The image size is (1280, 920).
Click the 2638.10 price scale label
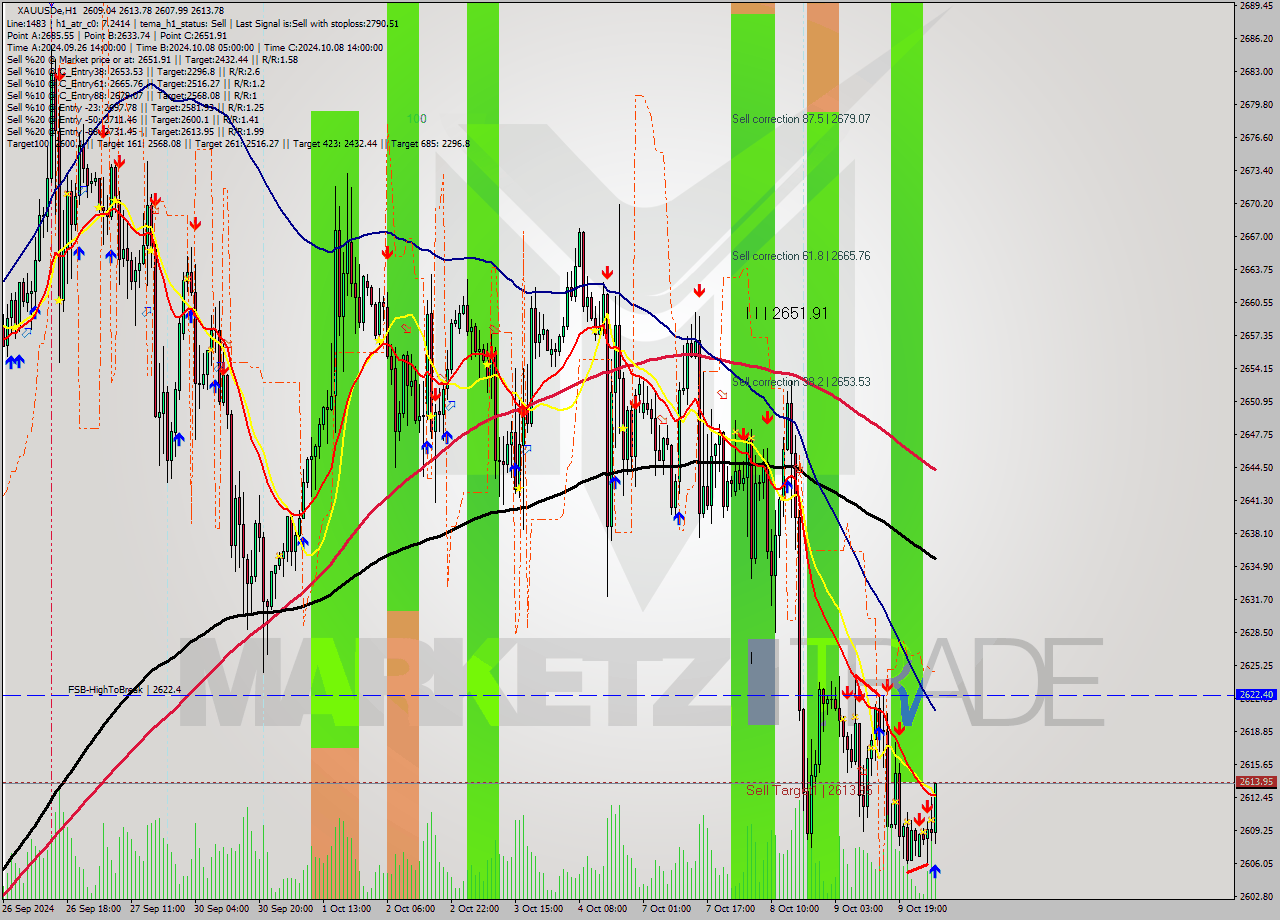(x=1256, y=533)
